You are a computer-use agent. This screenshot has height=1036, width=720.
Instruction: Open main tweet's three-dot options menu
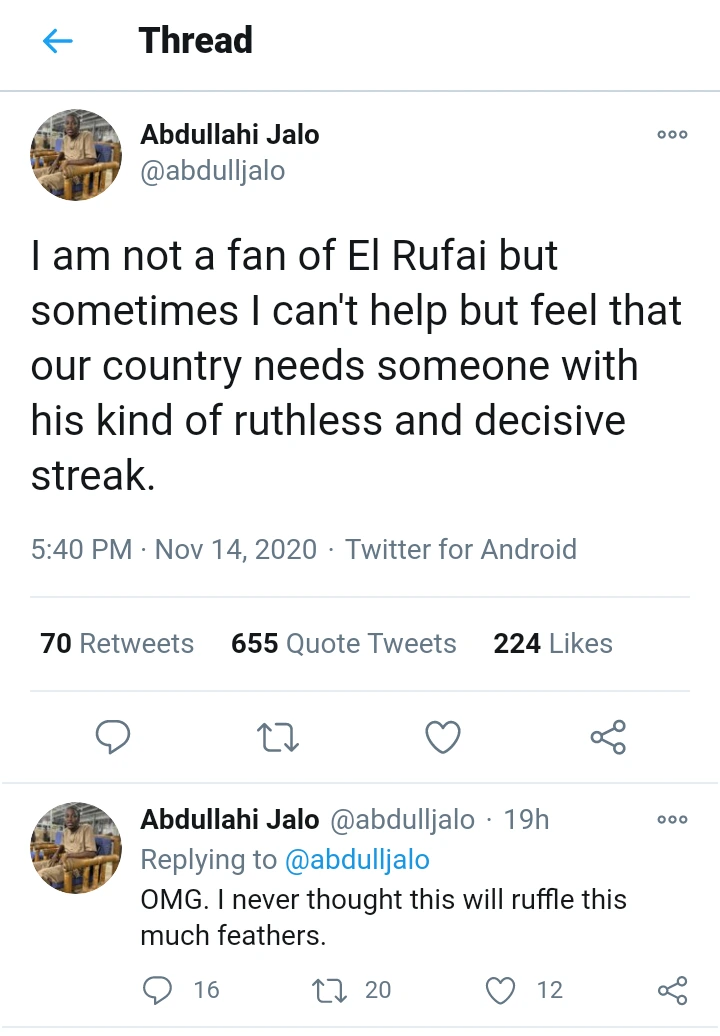pos(672,135)
